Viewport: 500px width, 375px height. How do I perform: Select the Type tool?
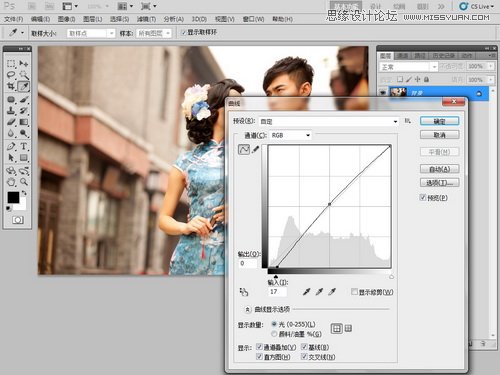(24, 146)
